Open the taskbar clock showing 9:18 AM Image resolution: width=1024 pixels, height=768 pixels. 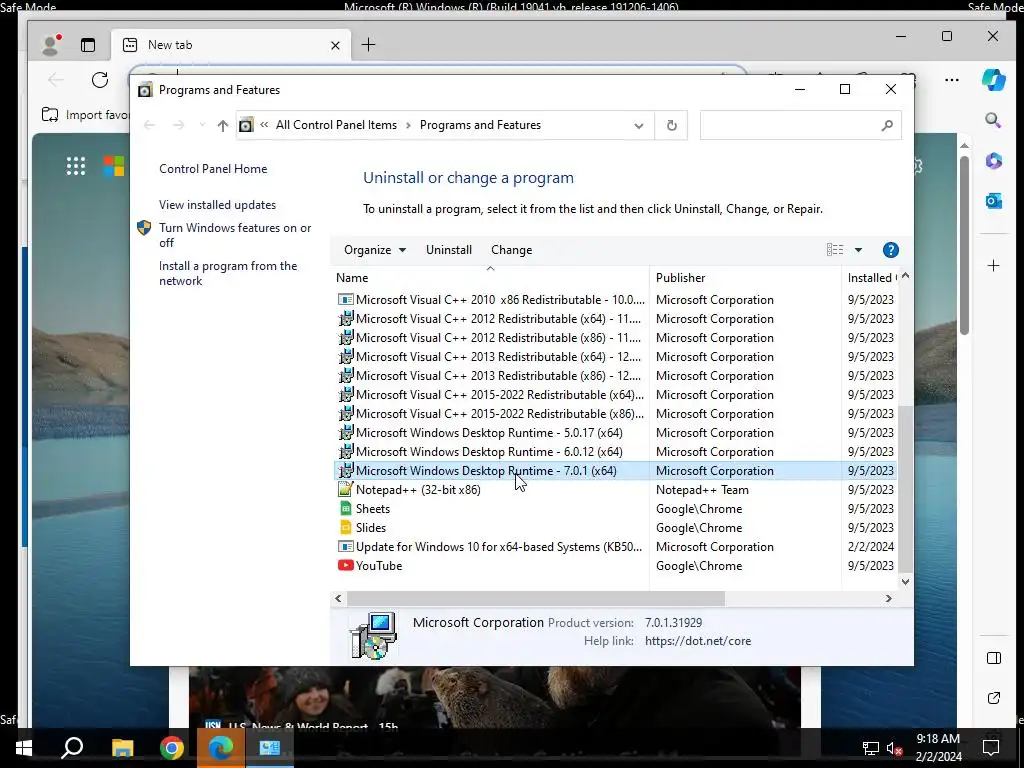[x=938, y=748]
